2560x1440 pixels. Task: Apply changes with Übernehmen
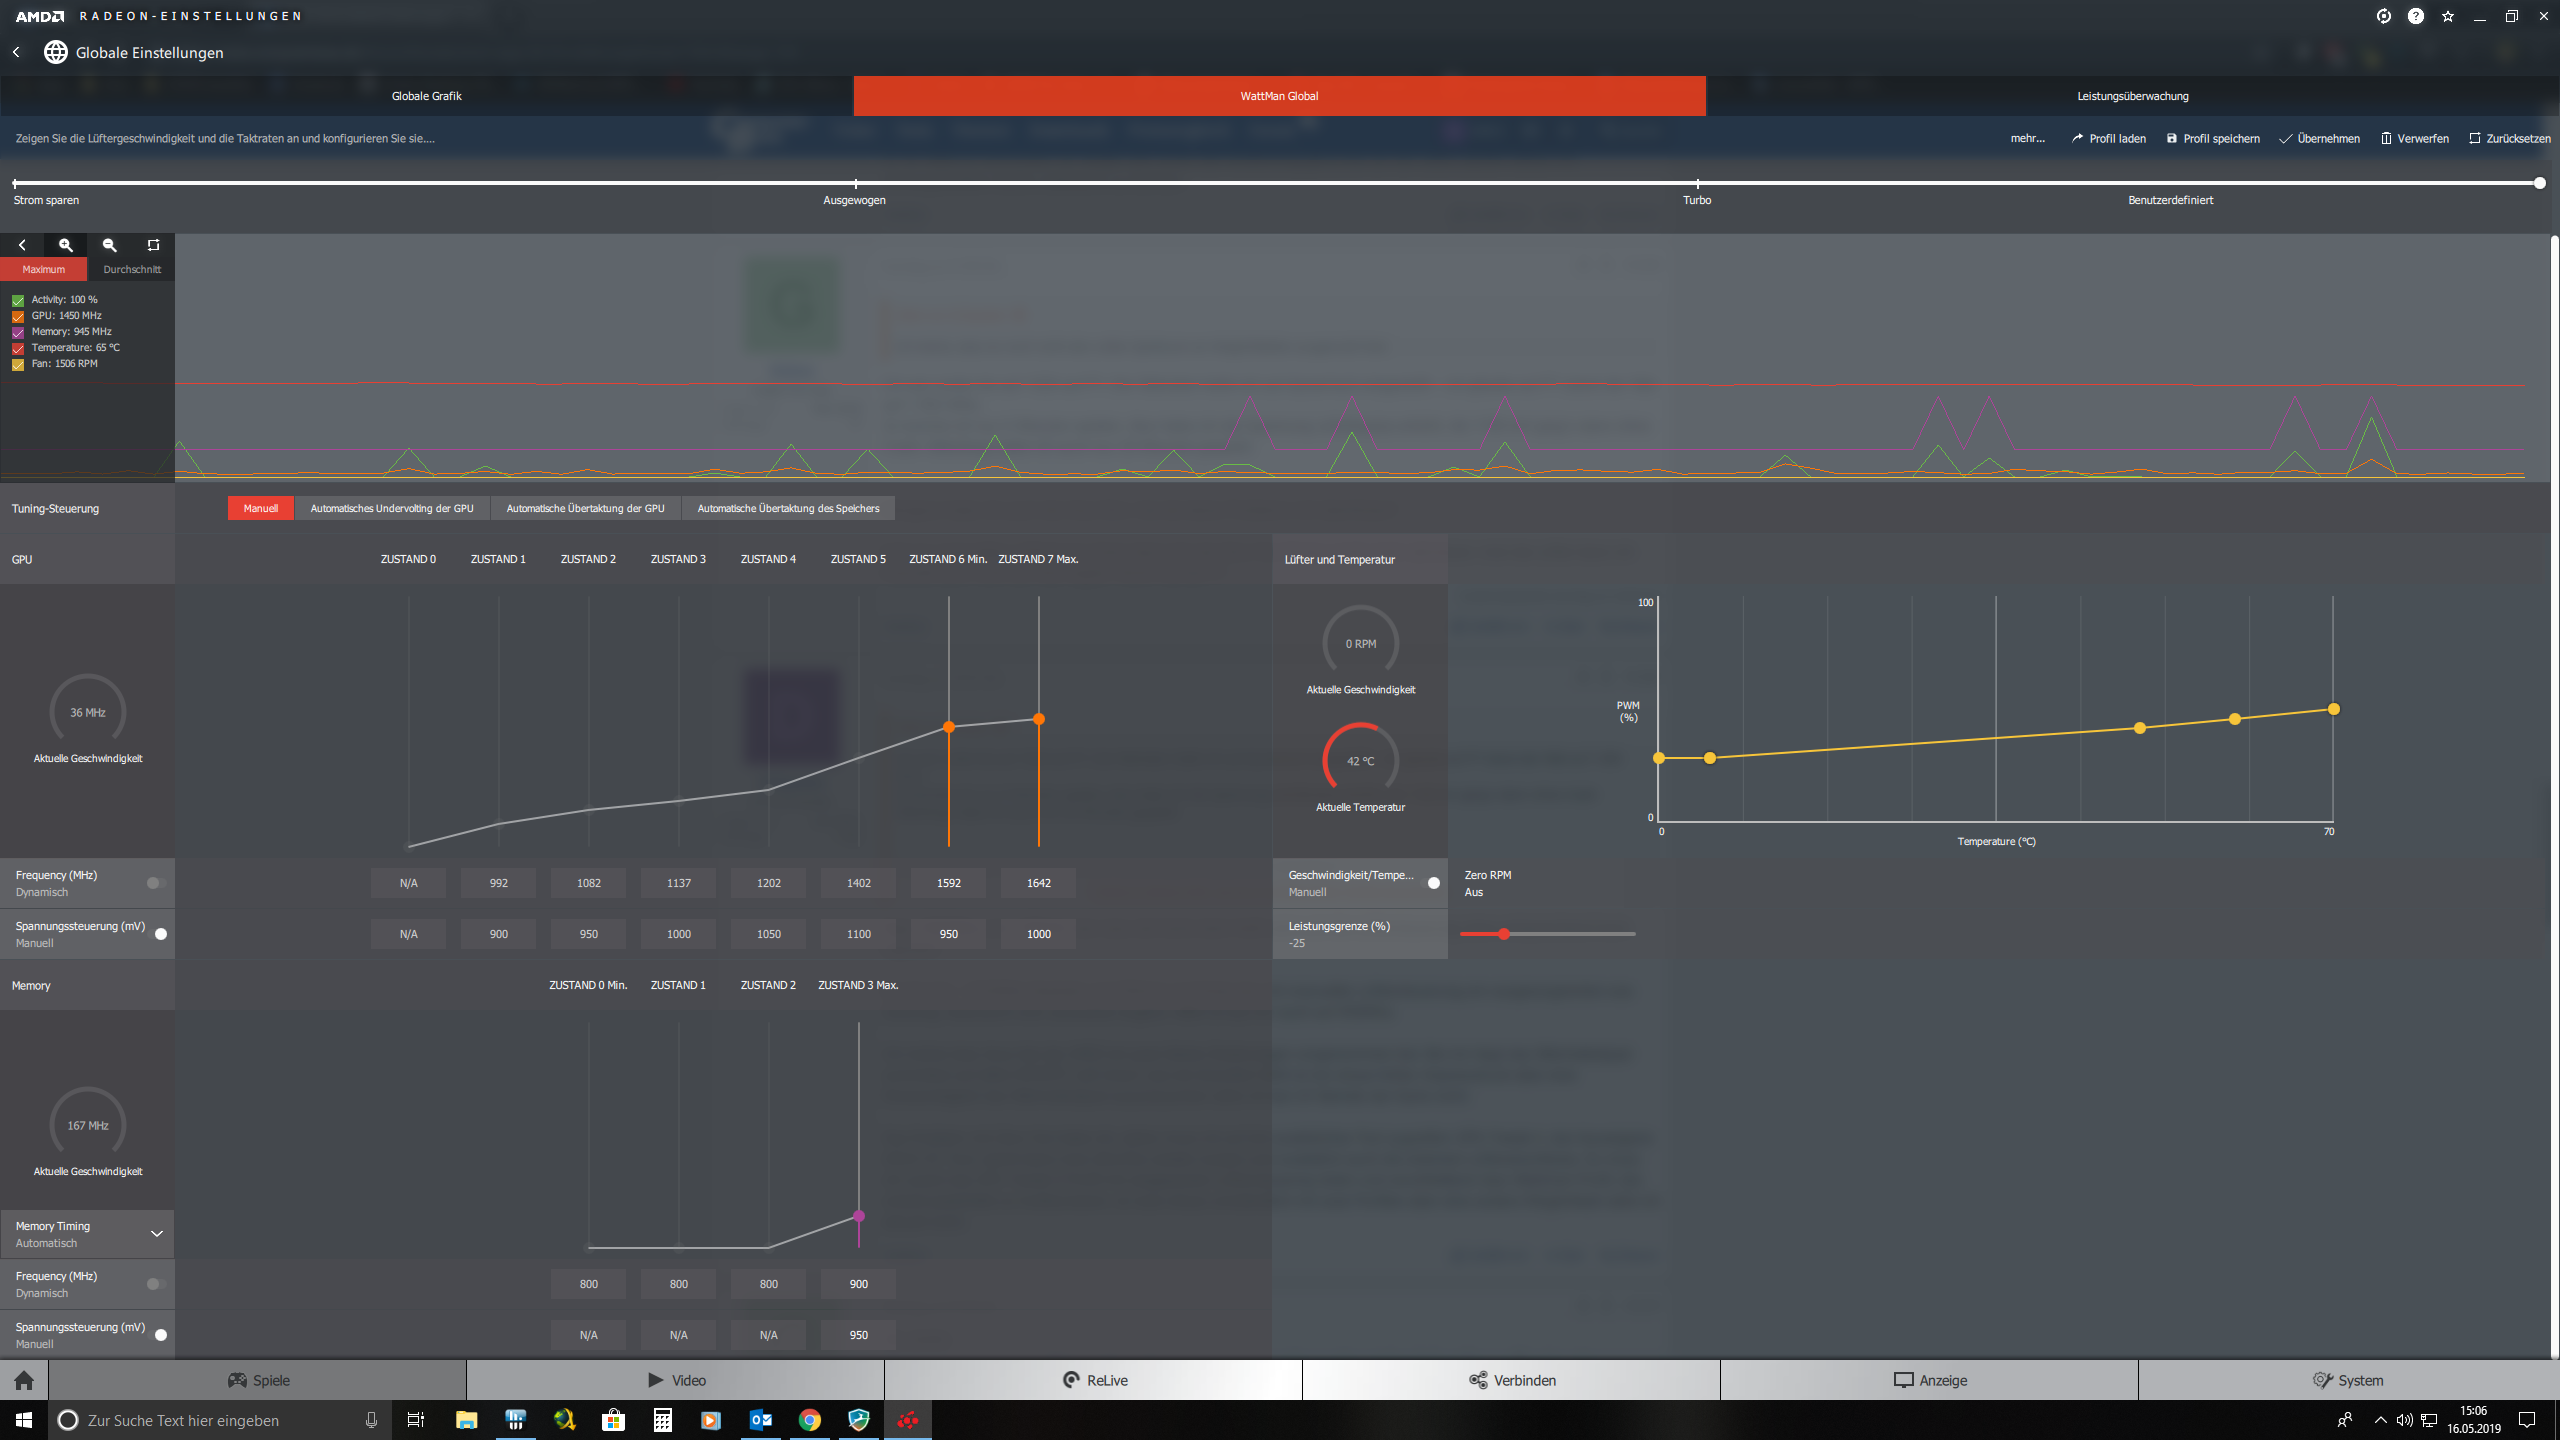click(2319, 139)
